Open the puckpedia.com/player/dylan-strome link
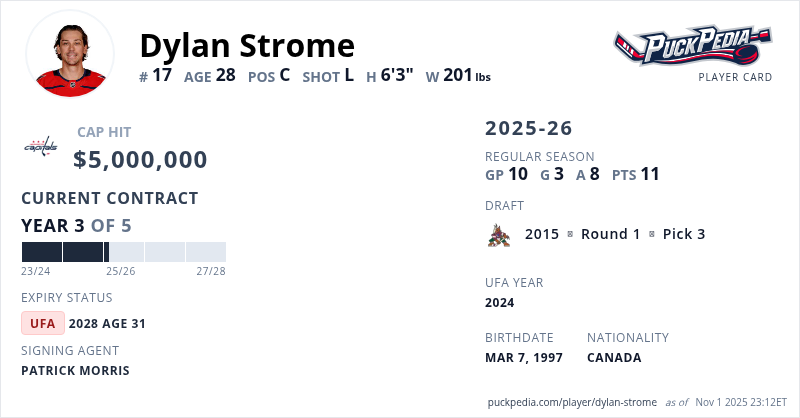 [572, 401]
